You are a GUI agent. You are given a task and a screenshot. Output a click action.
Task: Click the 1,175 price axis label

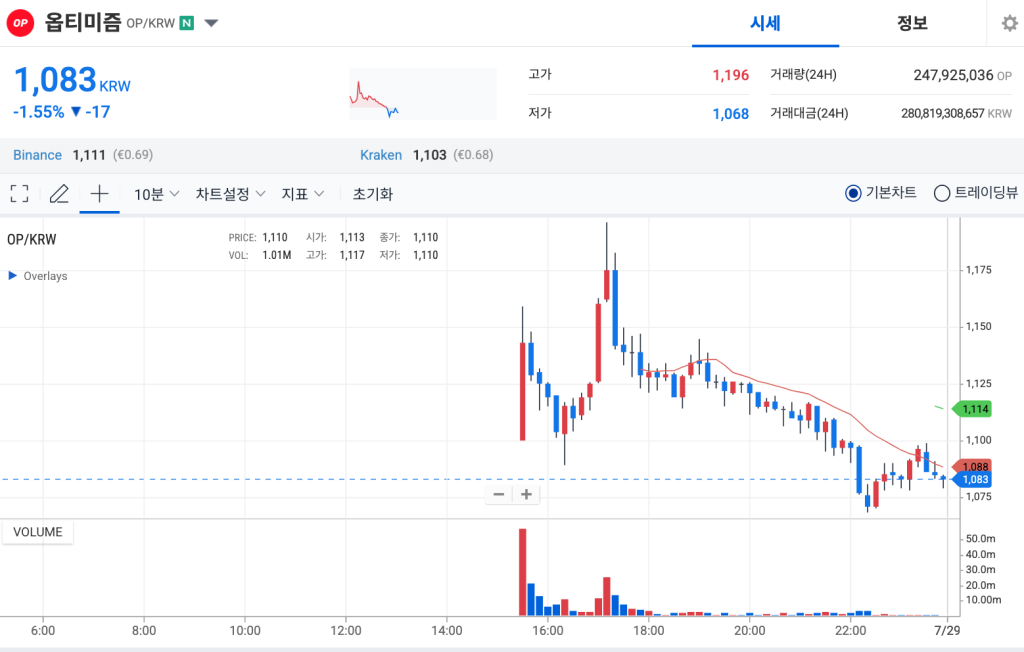click(x=978, y=270)
